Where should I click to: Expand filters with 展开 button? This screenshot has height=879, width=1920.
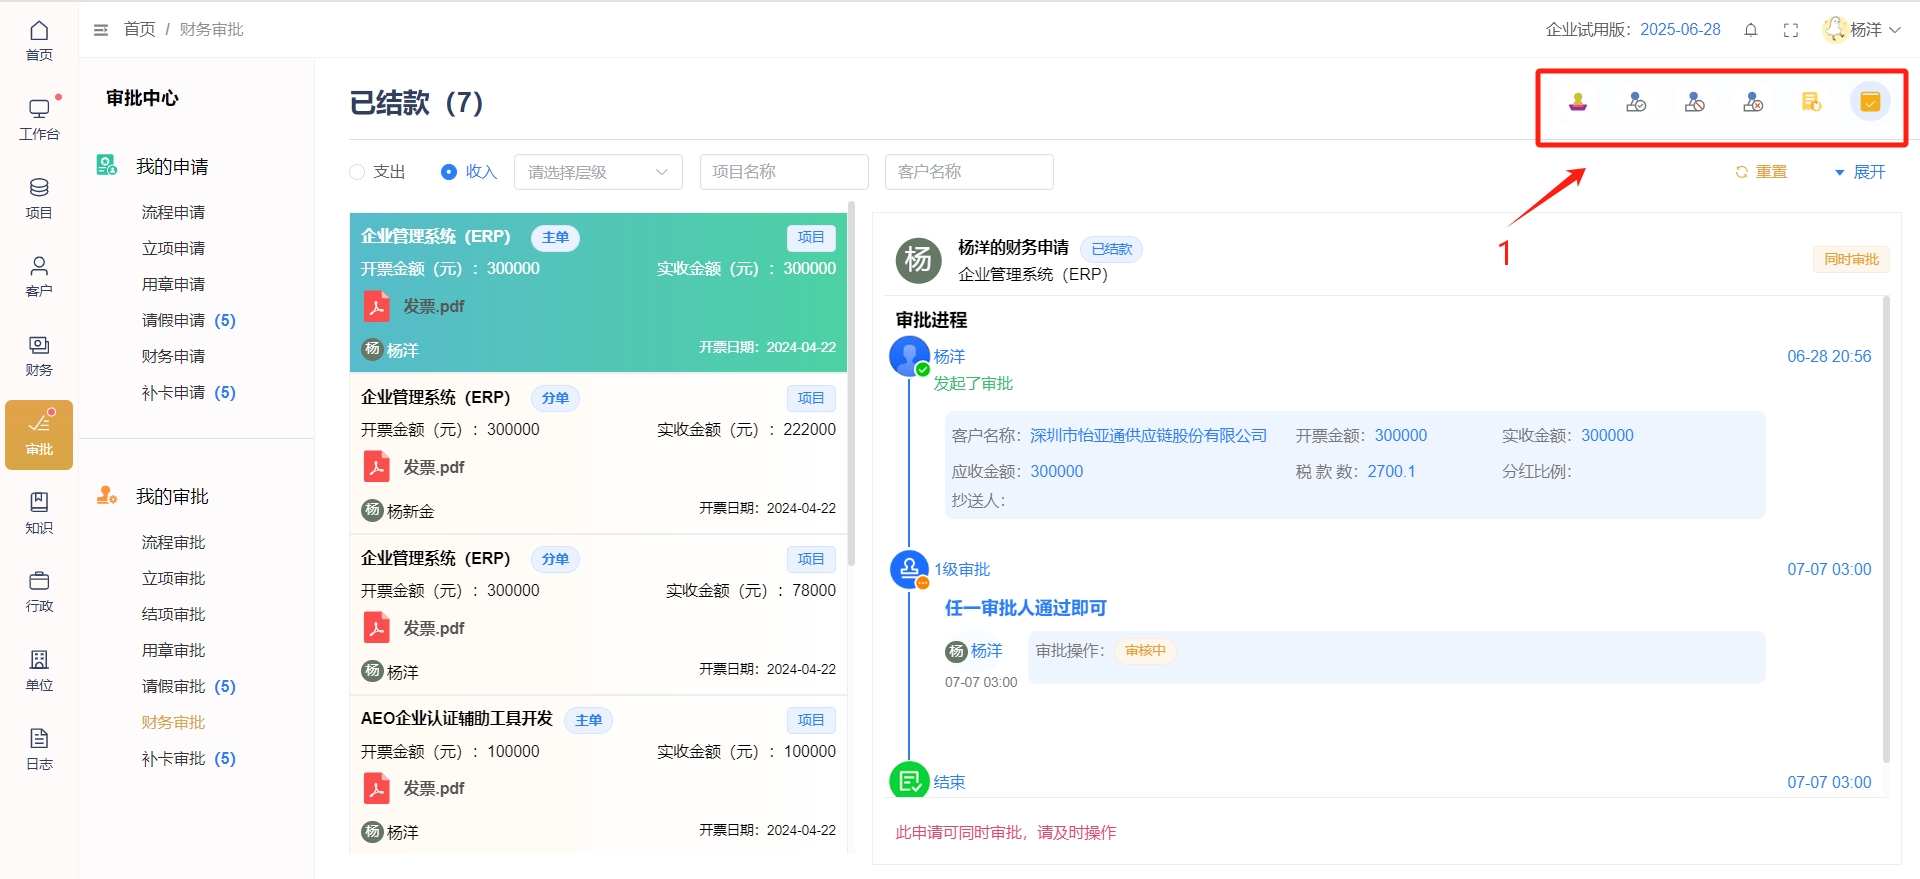tap(1860, 172)
